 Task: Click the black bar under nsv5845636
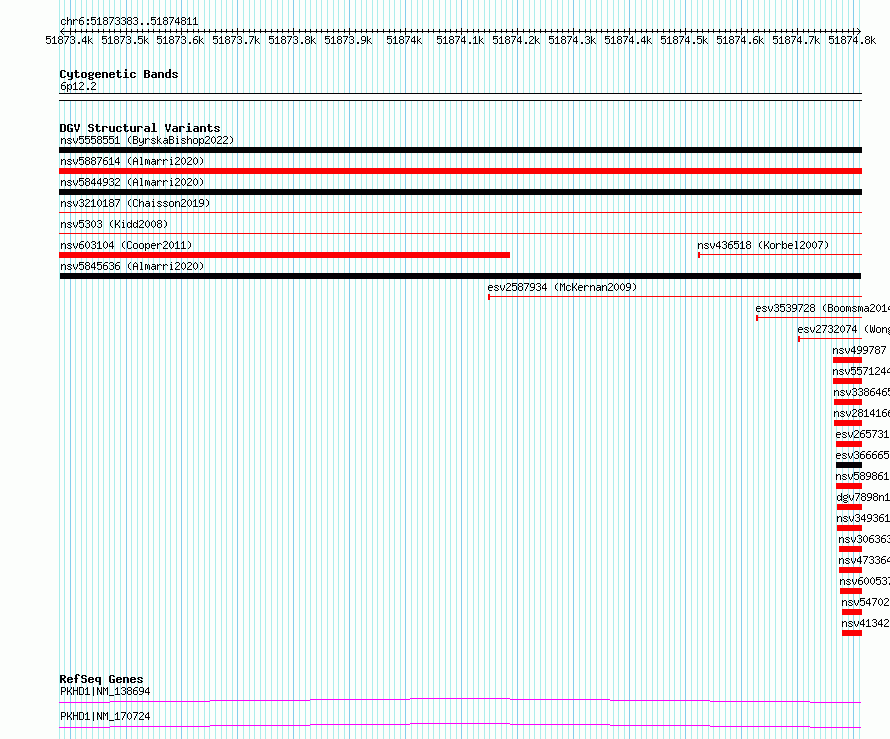pos(460,276)
